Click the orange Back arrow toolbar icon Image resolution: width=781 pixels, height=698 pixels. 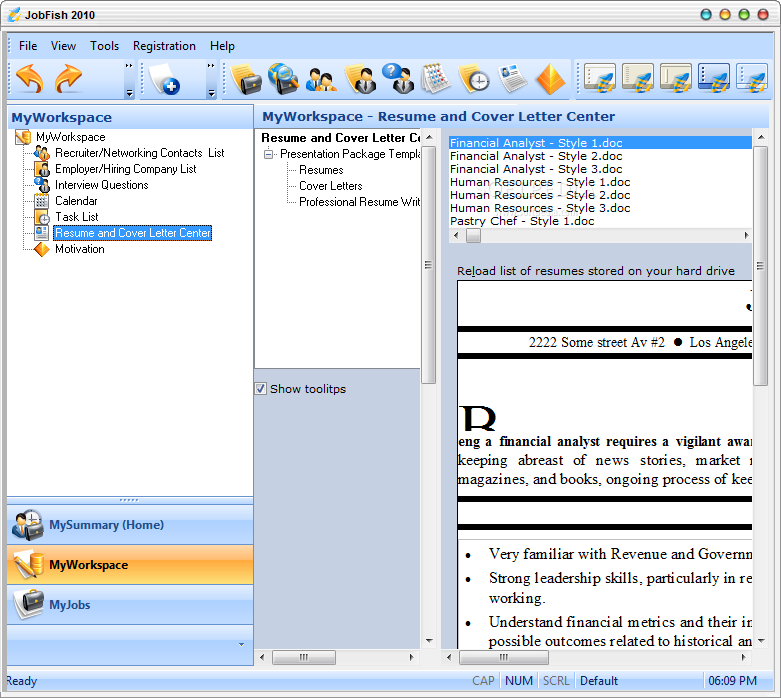pos(30,79)
